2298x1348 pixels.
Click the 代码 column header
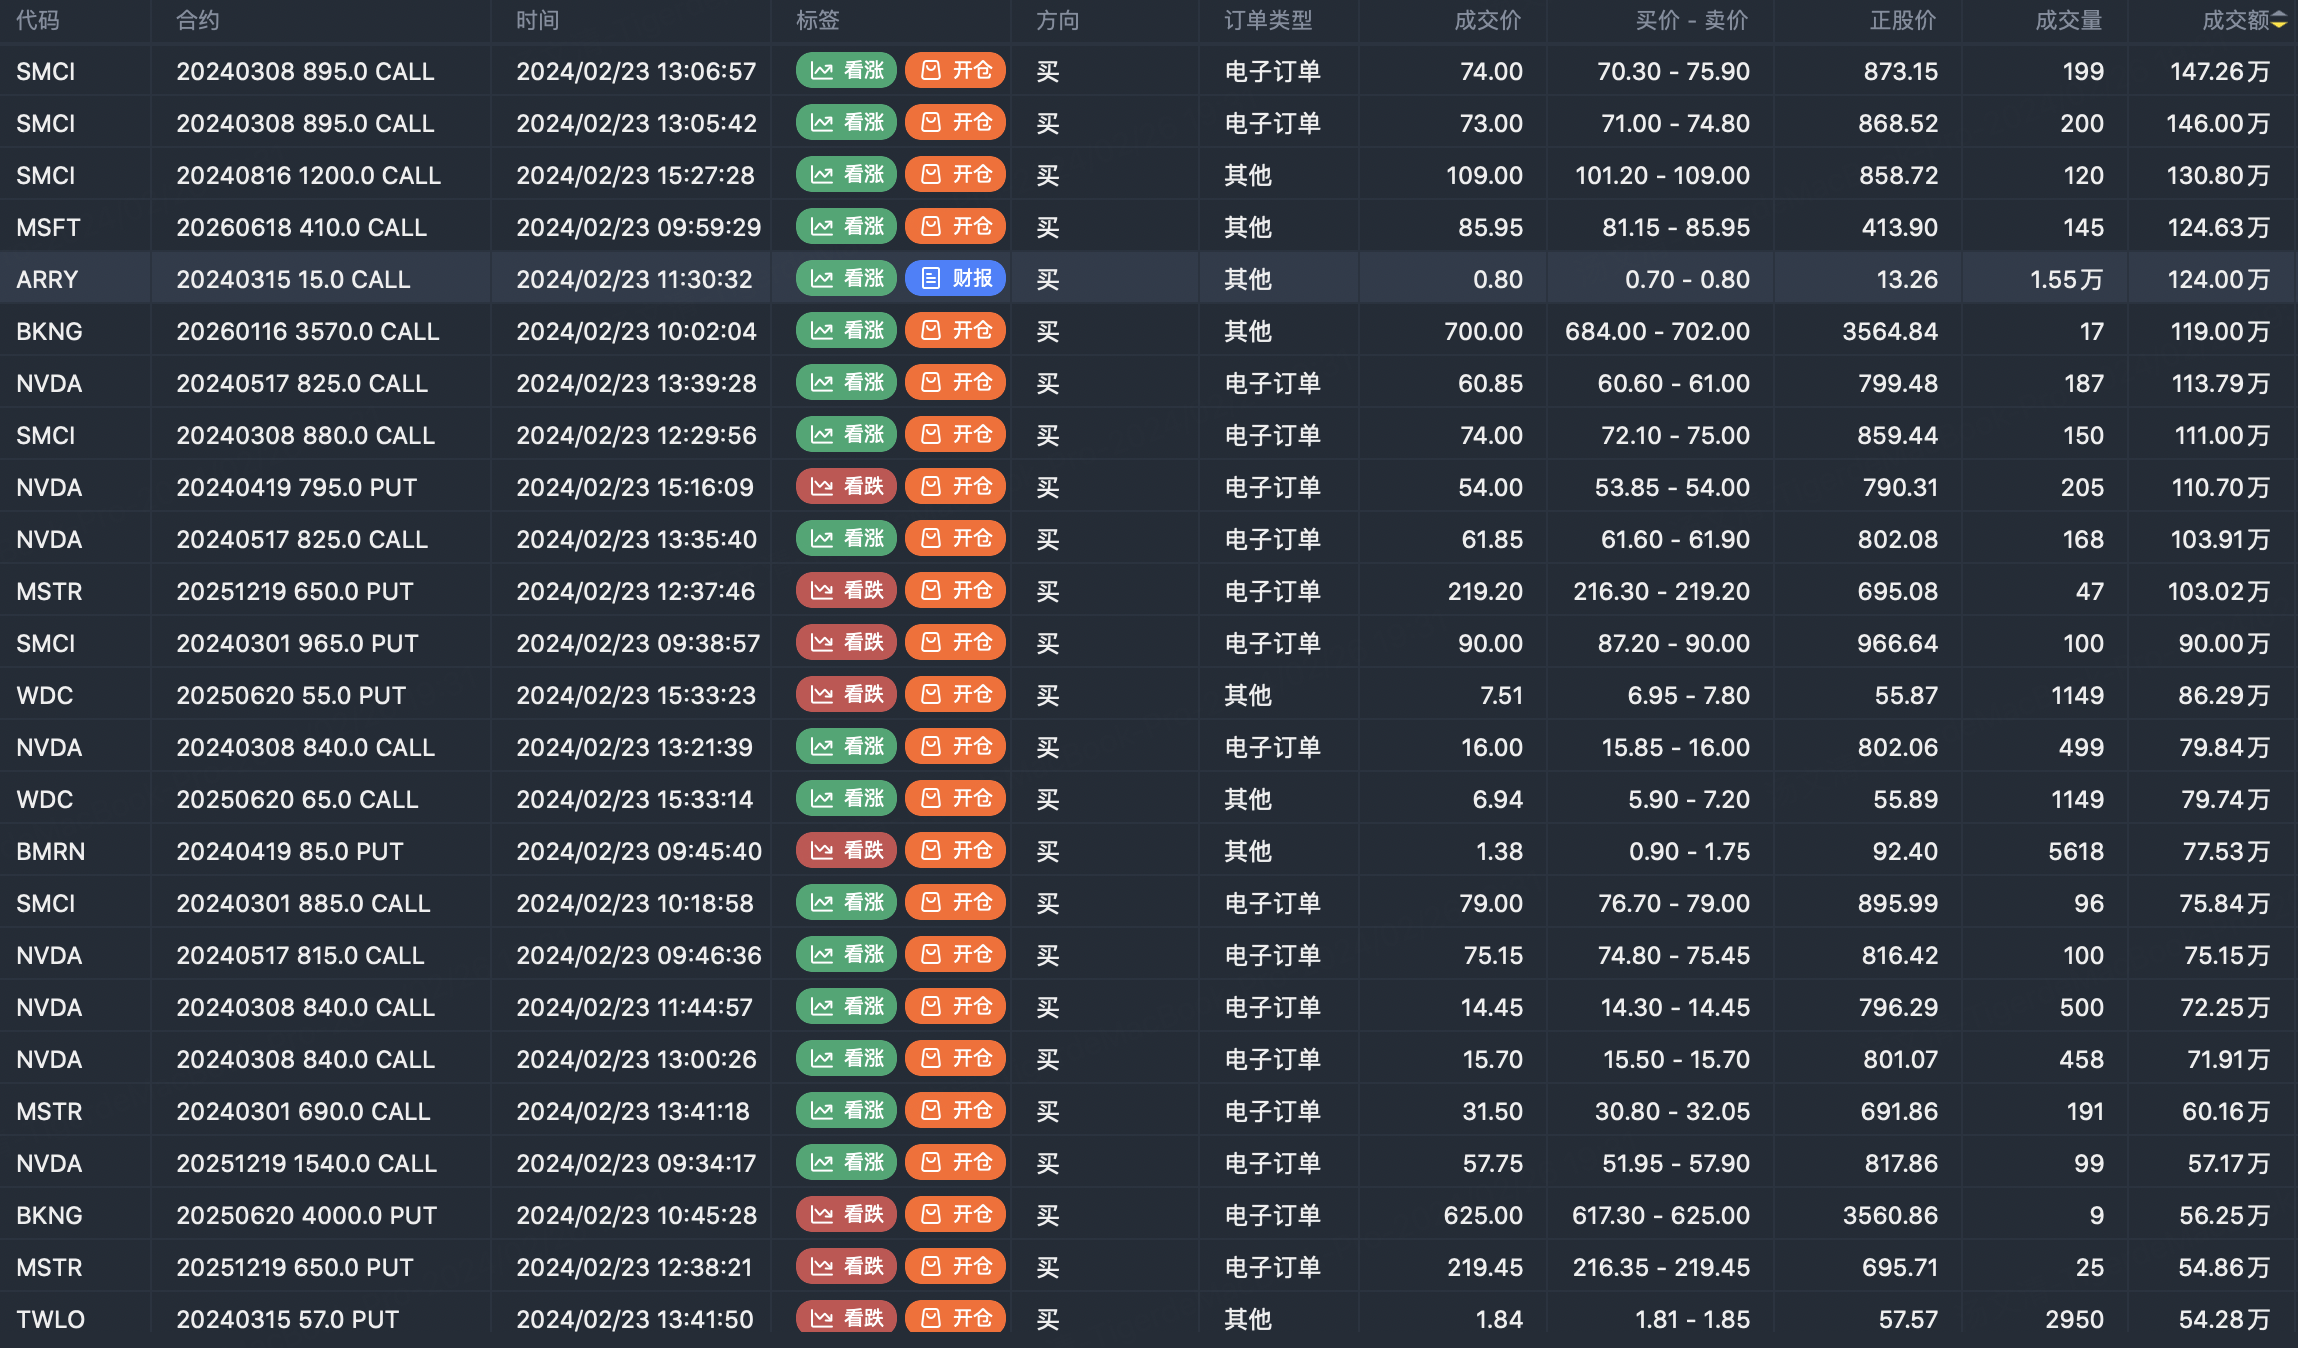tap(38, 21)
